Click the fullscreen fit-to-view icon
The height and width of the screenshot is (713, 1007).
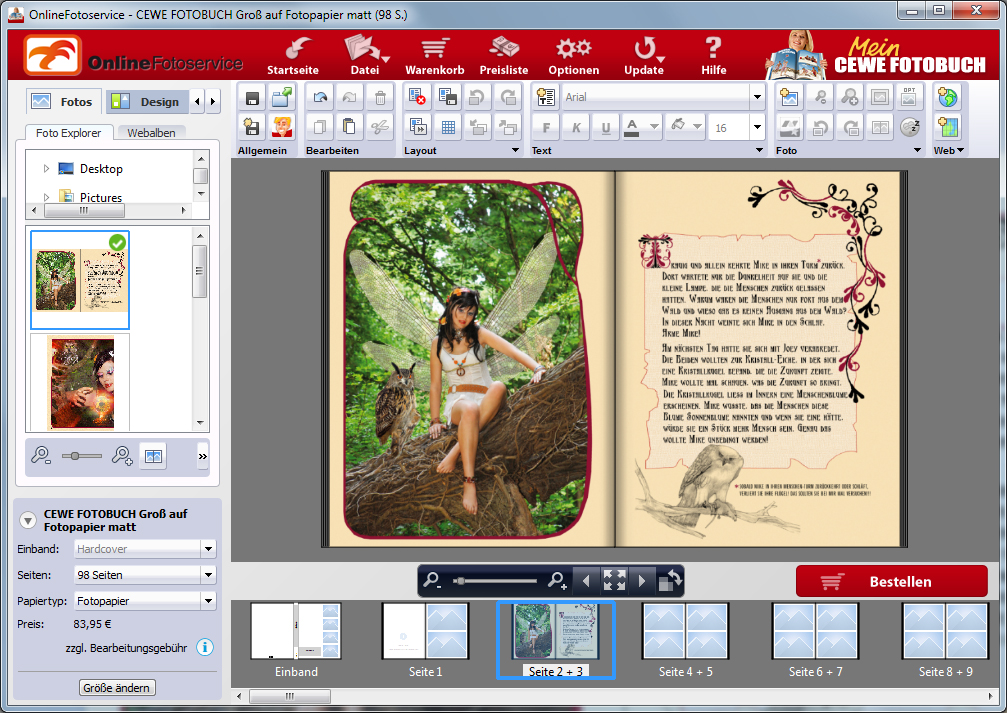point(614,580)
